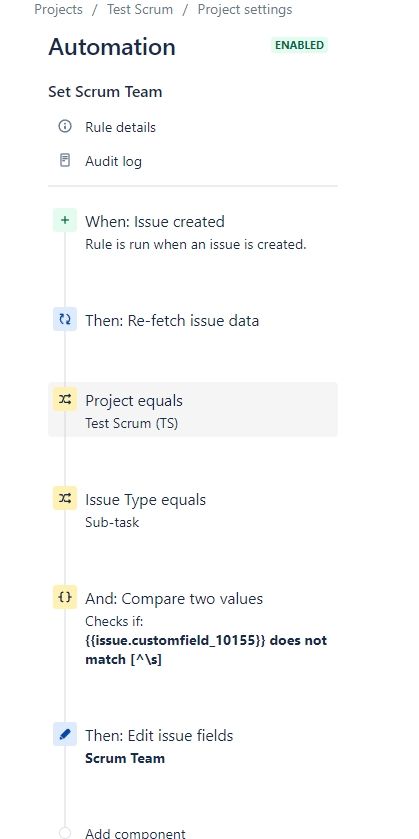This screenshot has height=839, width=419.
Task: Select Then: Re-fetch issue data step
Action: tap(193, 320)
